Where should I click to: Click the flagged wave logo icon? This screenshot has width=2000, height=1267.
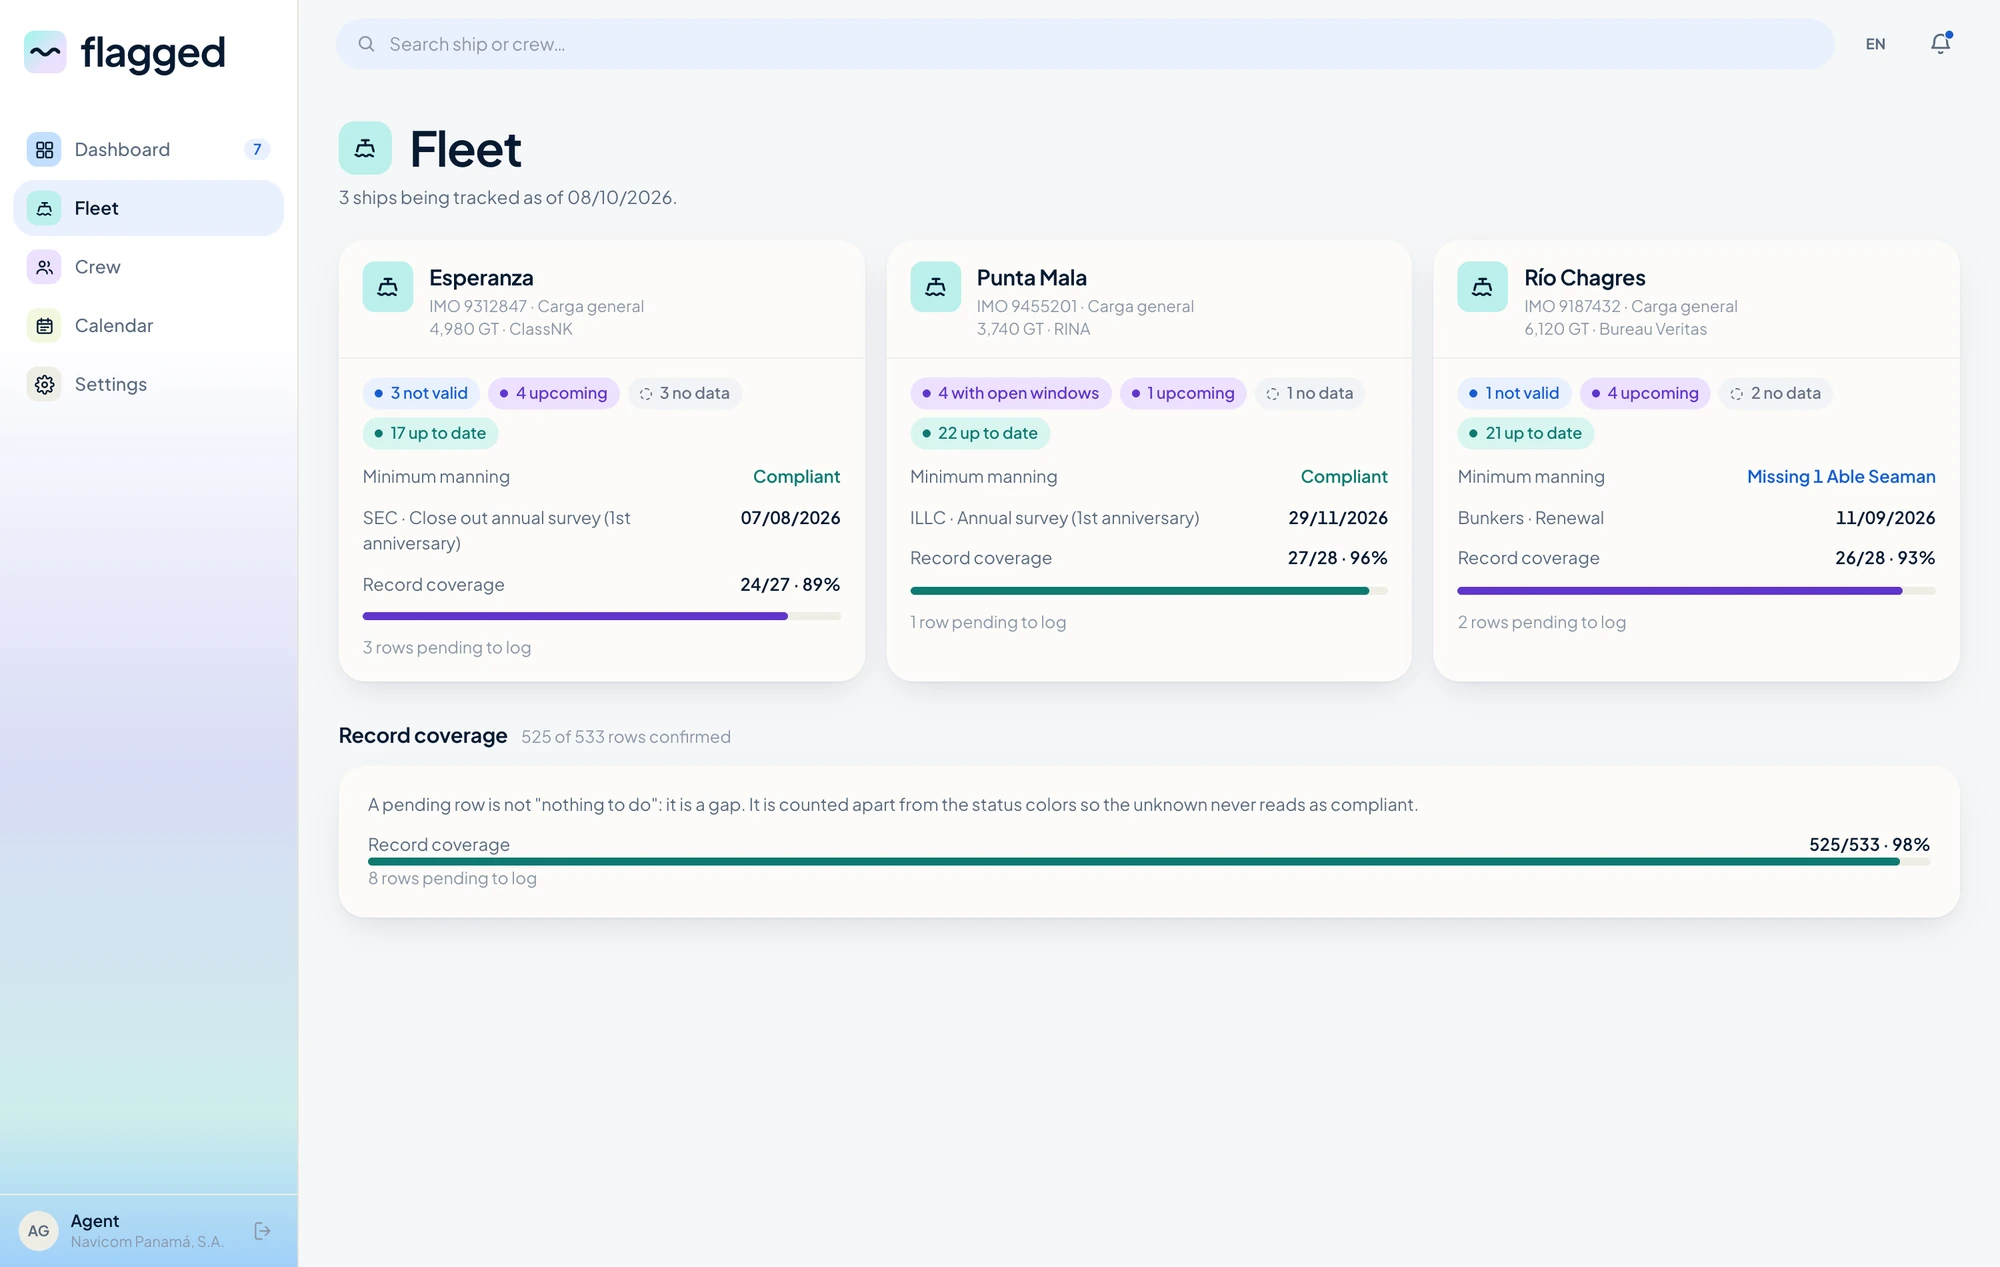[45, 52]
